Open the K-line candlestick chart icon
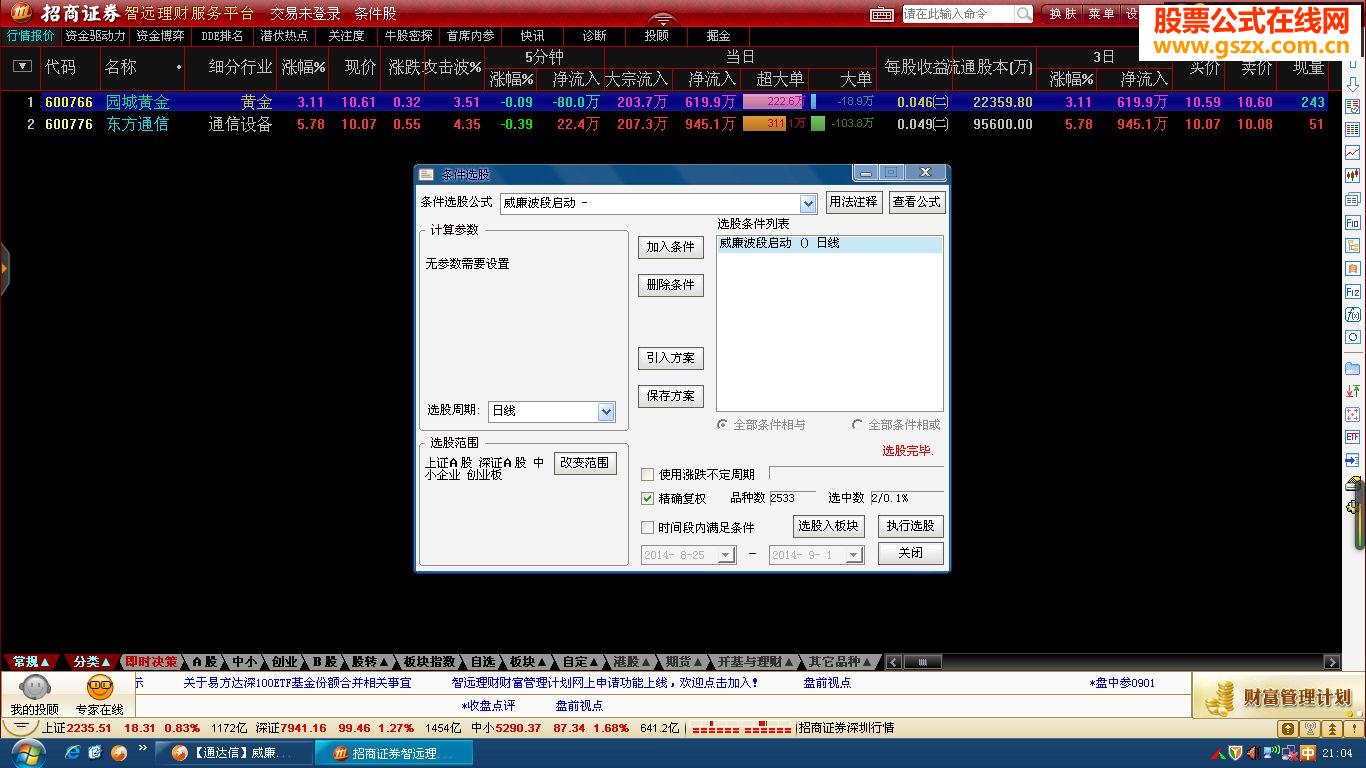Image resolution: width=1366 pixels, height=768 pixels. point(1353,175)
